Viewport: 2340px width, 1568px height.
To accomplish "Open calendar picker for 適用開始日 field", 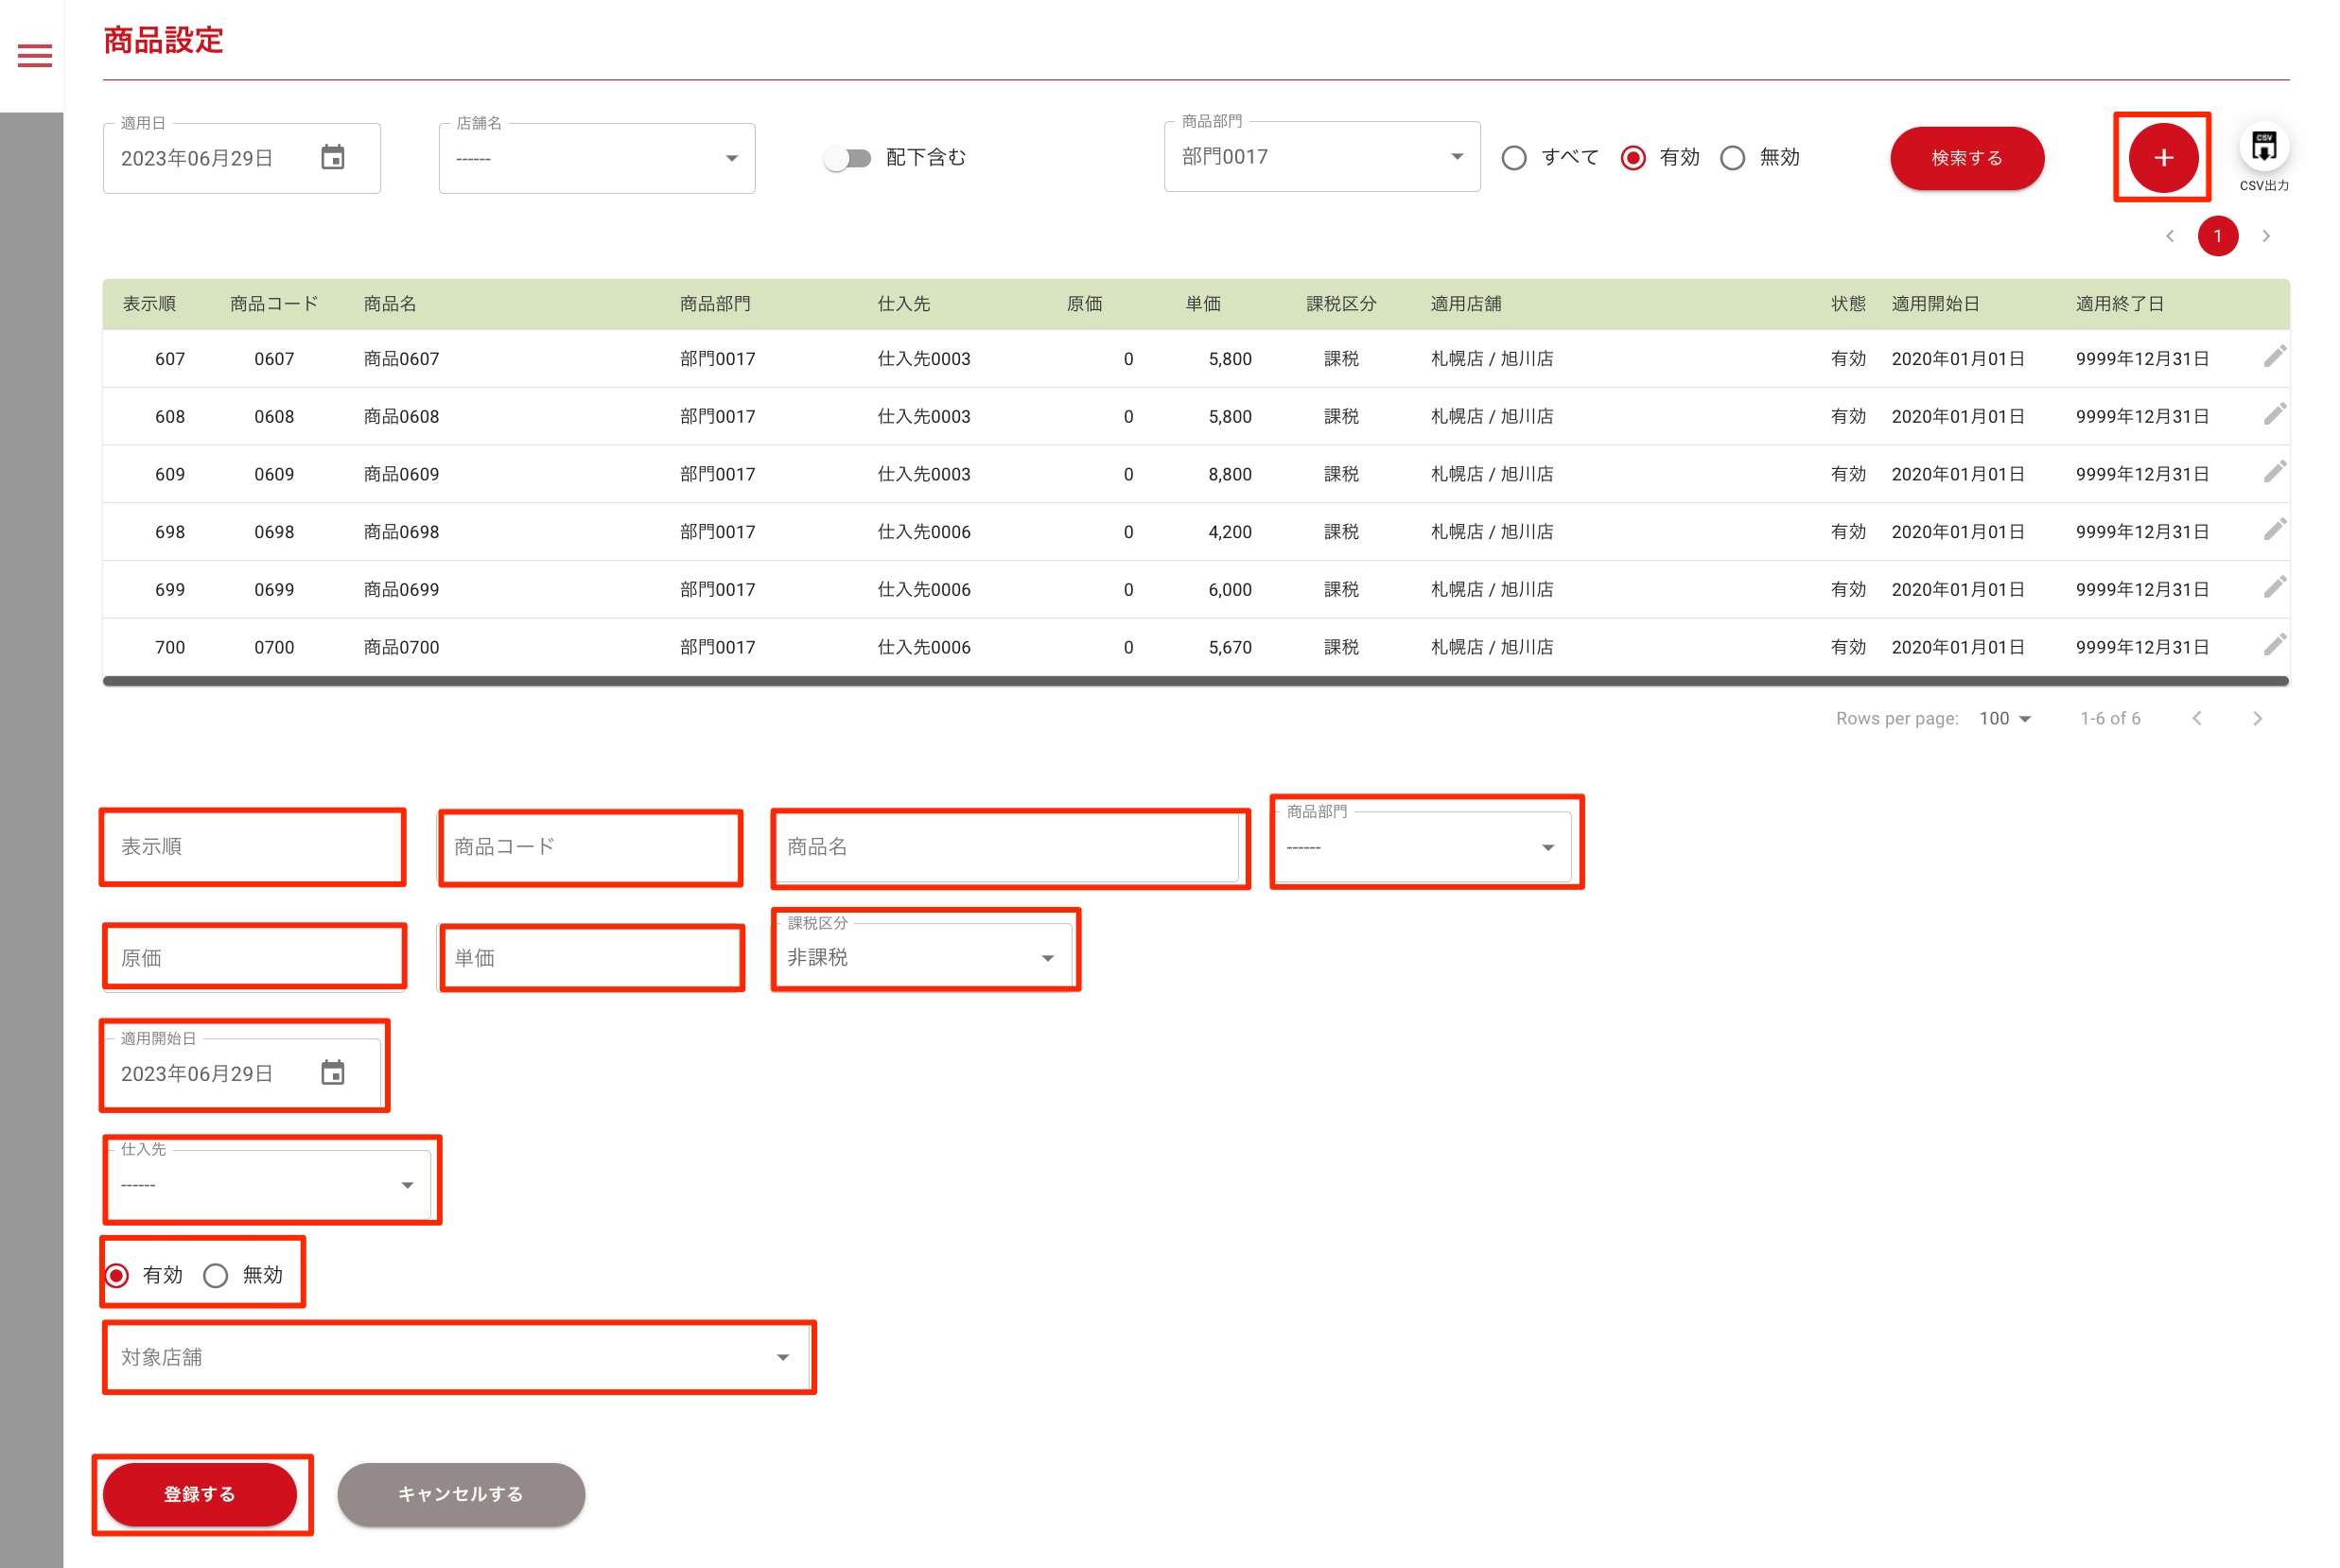I will click(333, 1073).
